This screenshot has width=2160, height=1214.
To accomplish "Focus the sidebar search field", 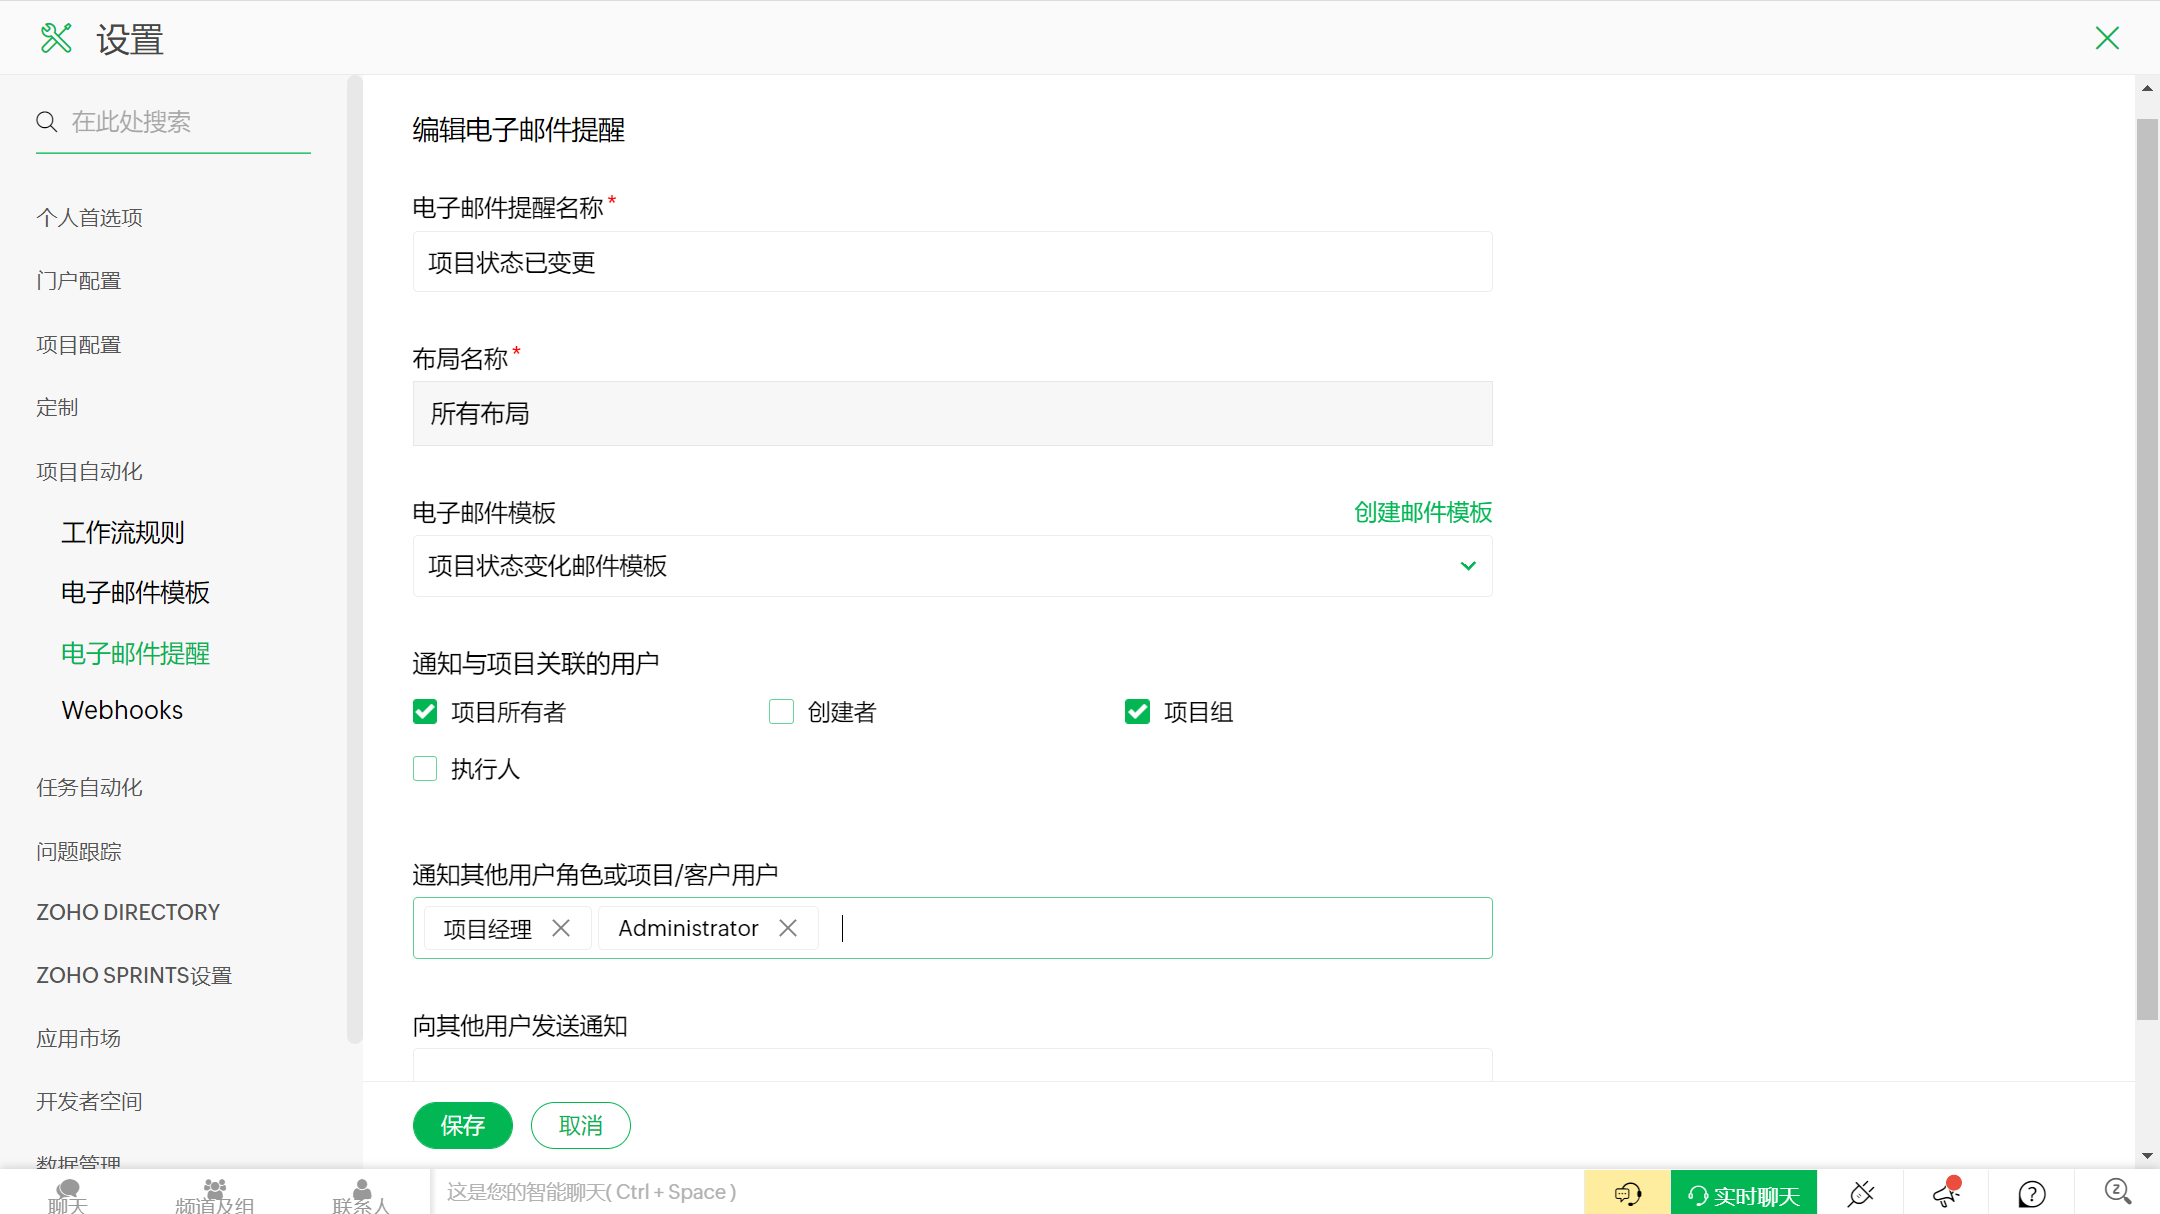I will click(173, 122).
